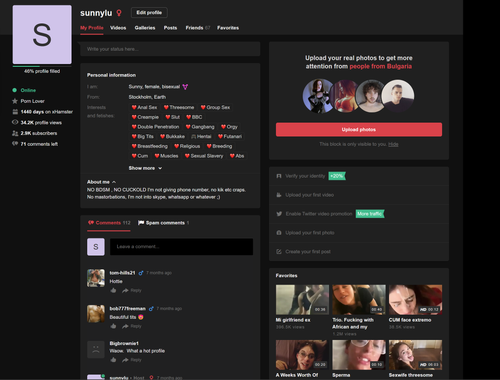This screenshot has height=380, width=500.
Task: Click the speech icon beside 71 comments left
Action: tap(15, 144)
